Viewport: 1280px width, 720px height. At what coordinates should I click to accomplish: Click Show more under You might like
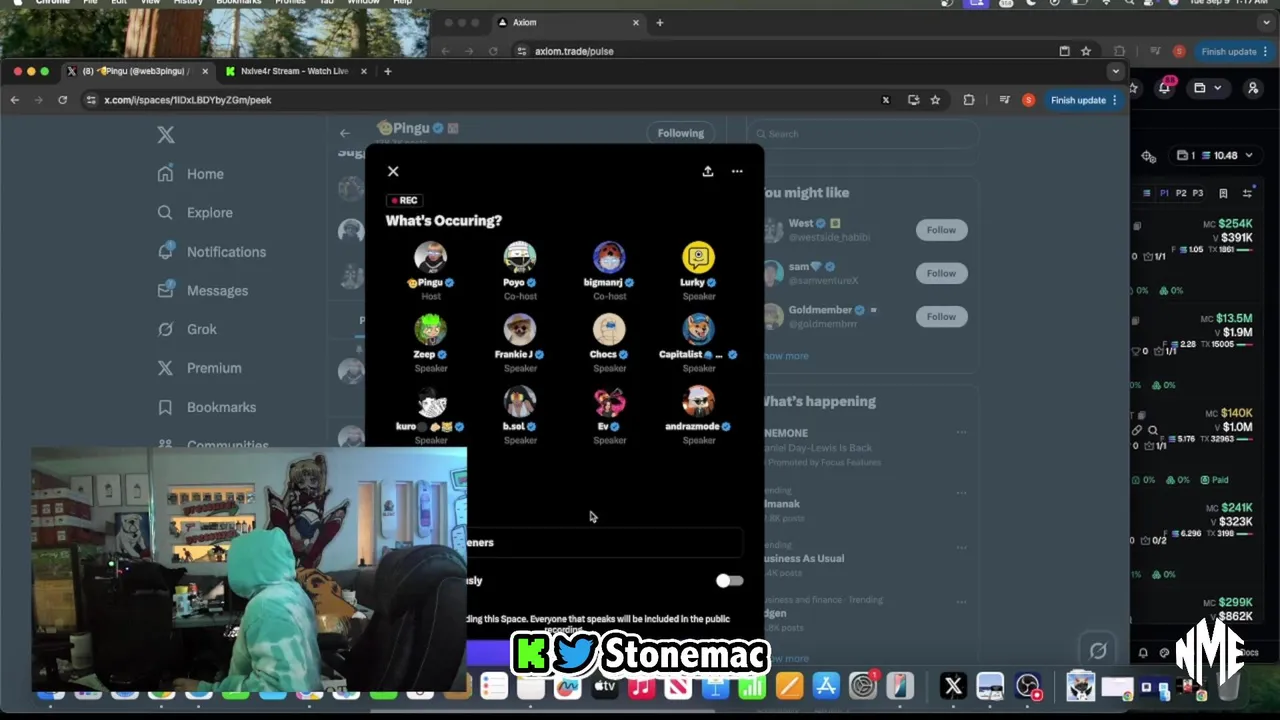tap(785, 356)
